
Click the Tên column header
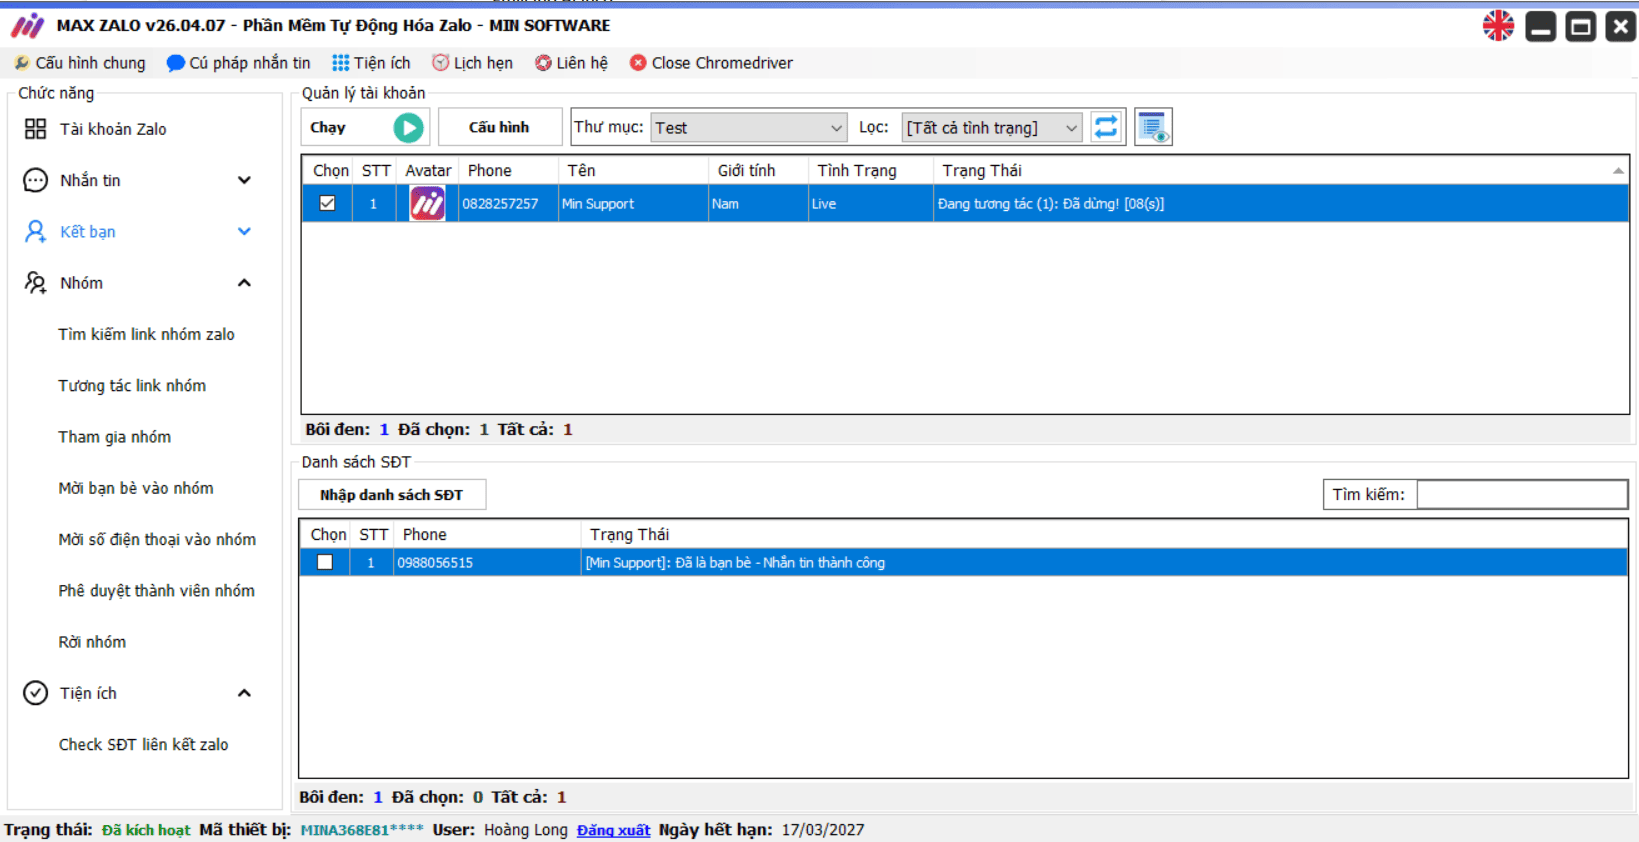[x=633, y=171]
